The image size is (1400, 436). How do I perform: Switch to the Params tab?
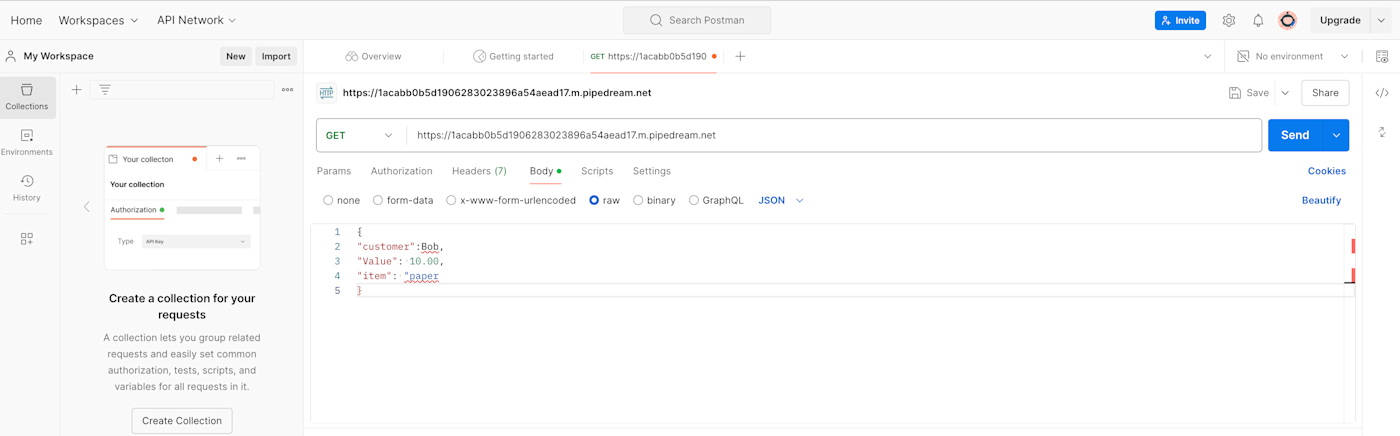pyautogui.click(x=334, y=171)
